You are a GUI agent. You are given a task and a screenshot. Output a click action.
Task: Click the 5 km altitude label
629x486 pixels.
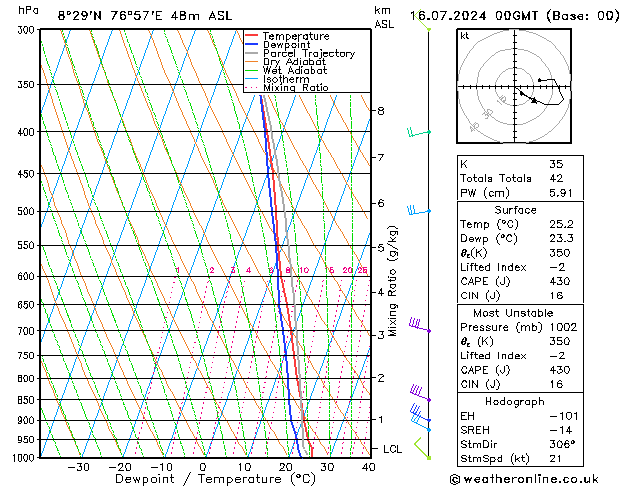[x=381, y=247]
